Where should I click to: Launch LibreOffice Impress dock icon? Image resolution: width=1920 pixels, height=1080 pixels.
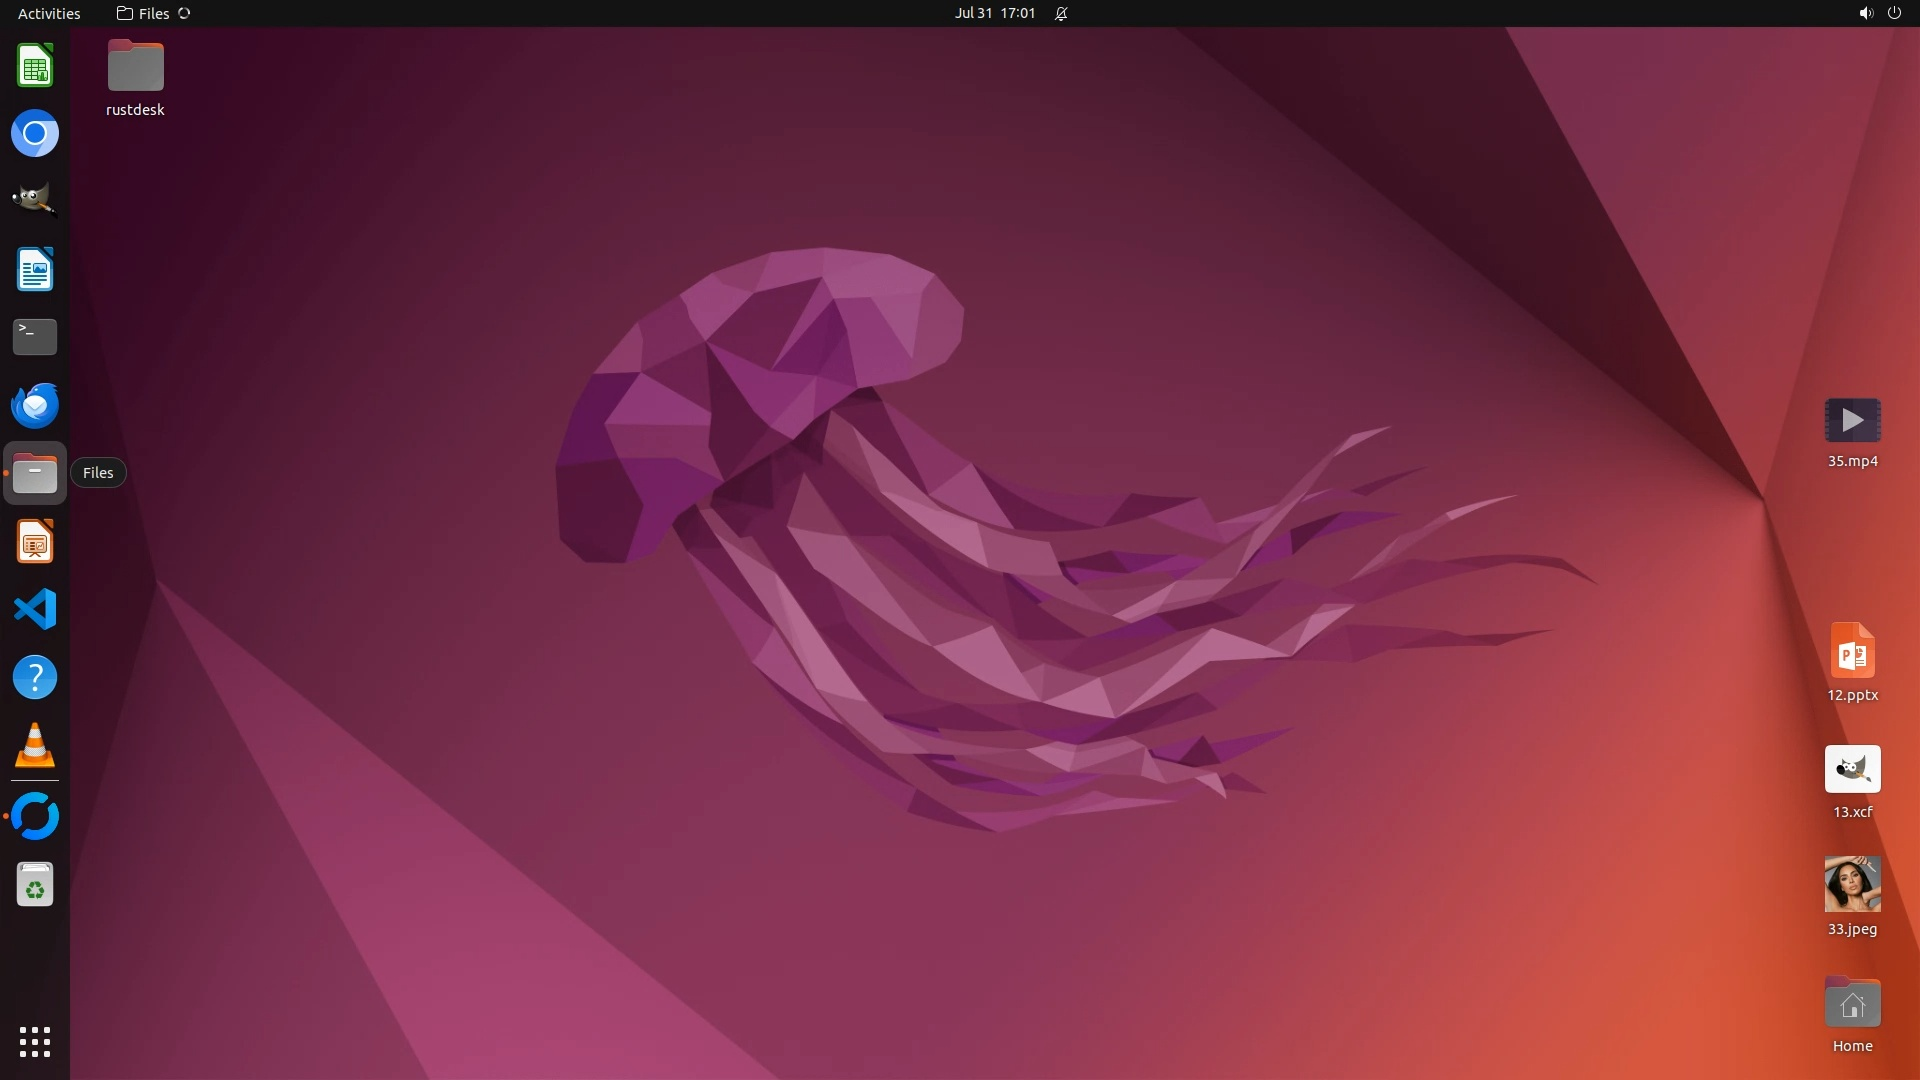tap(35, 542)
